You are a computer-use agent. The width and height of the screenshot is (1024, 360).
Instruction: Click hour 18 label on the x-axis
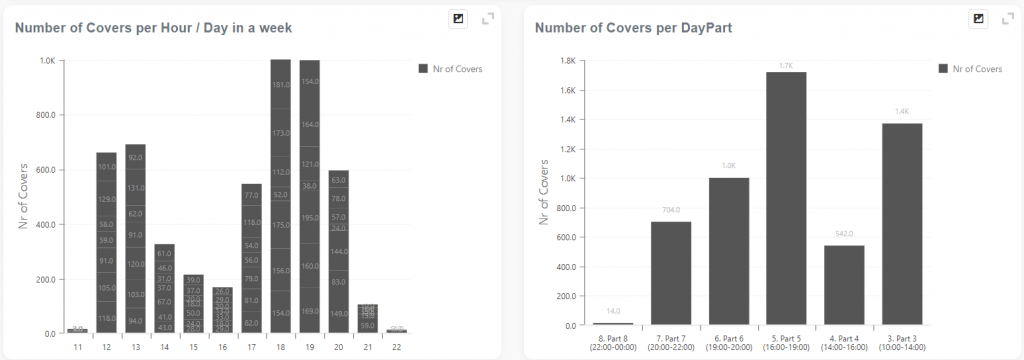point(281,347)
